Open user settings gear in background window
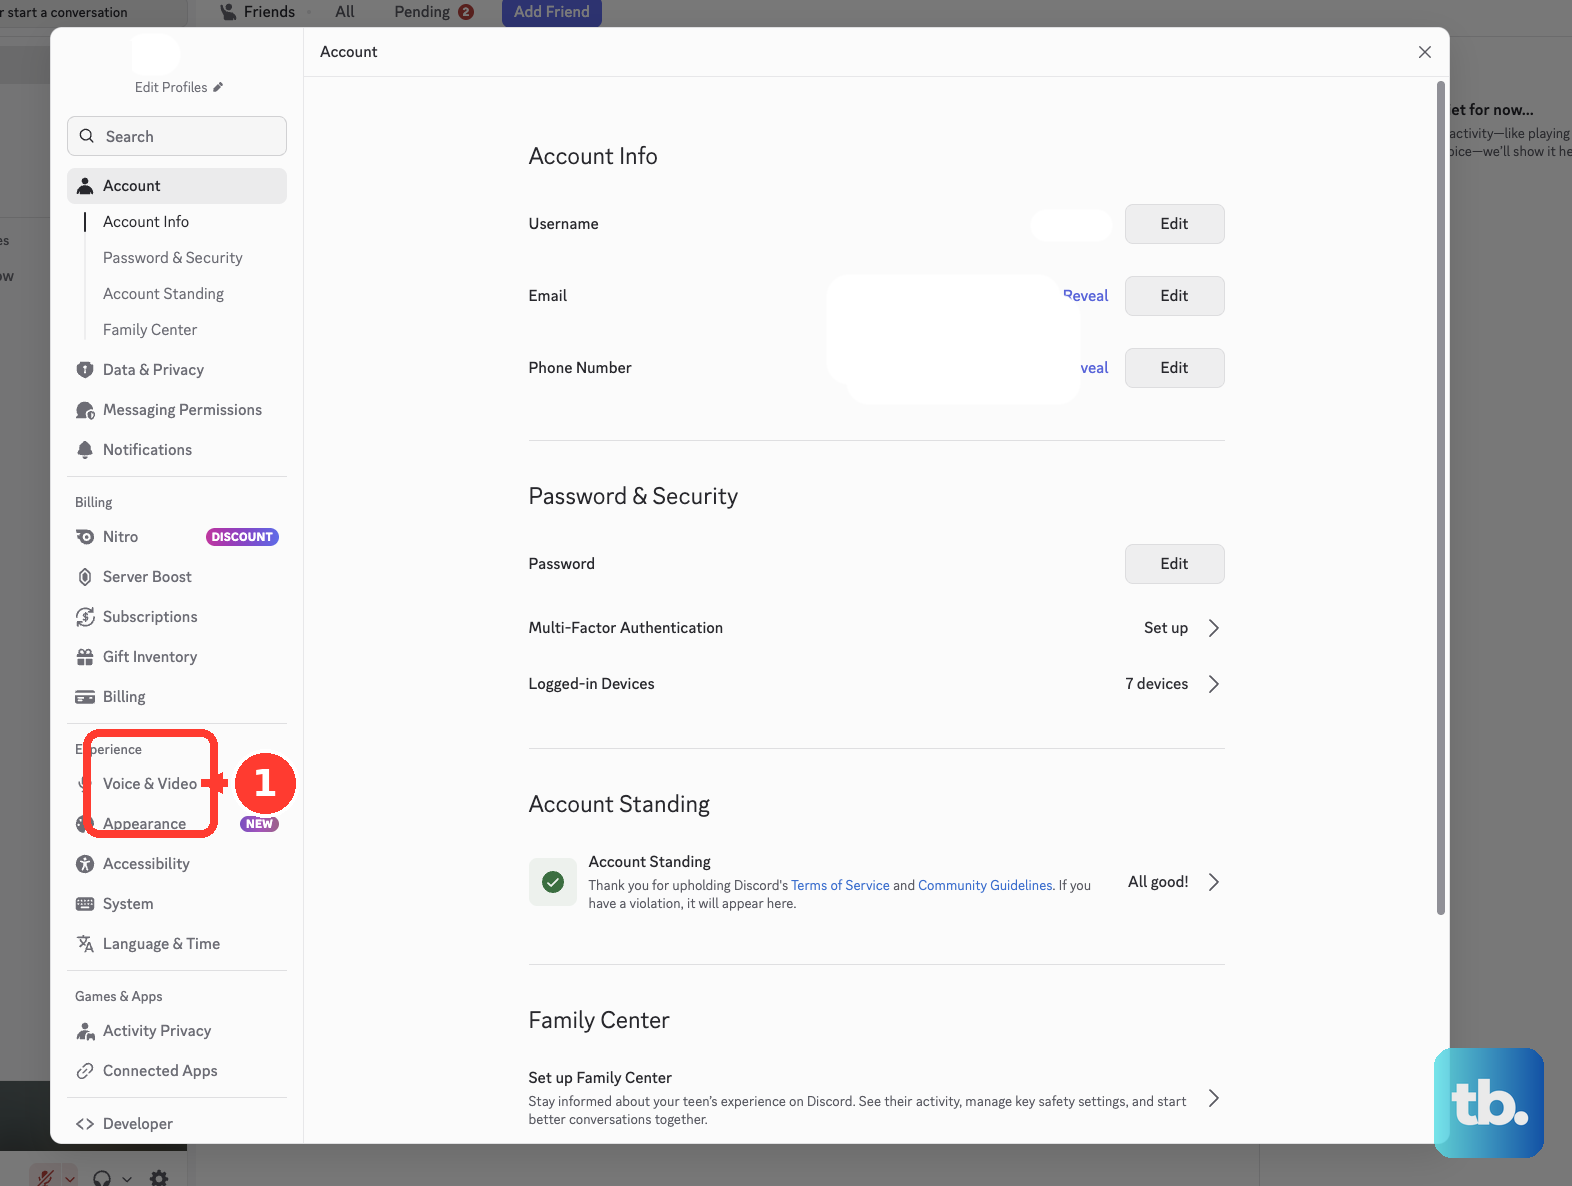This screenshot has width=1572, height=1186. click(159, 1178)
